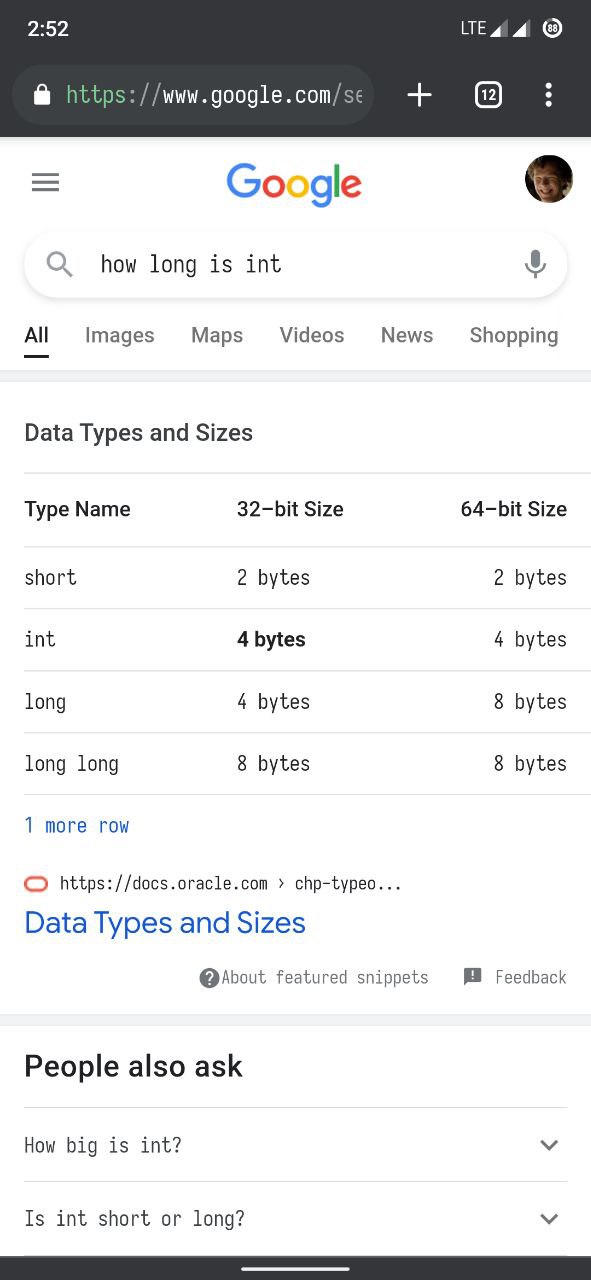
Task: Open a new browser tab with plus icon
Action: (x=419, y=95)
